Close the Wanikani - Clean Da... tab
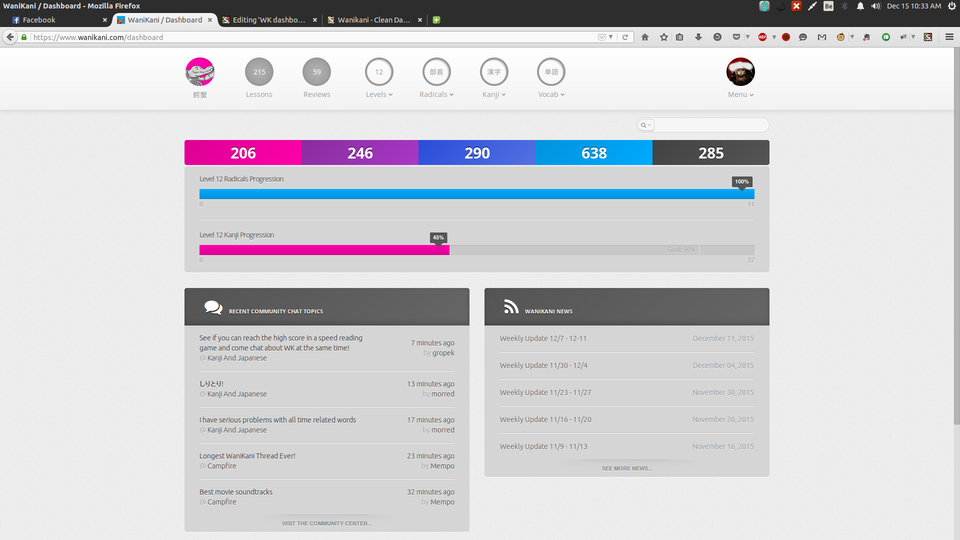The image size is (960, 540). 419,20
